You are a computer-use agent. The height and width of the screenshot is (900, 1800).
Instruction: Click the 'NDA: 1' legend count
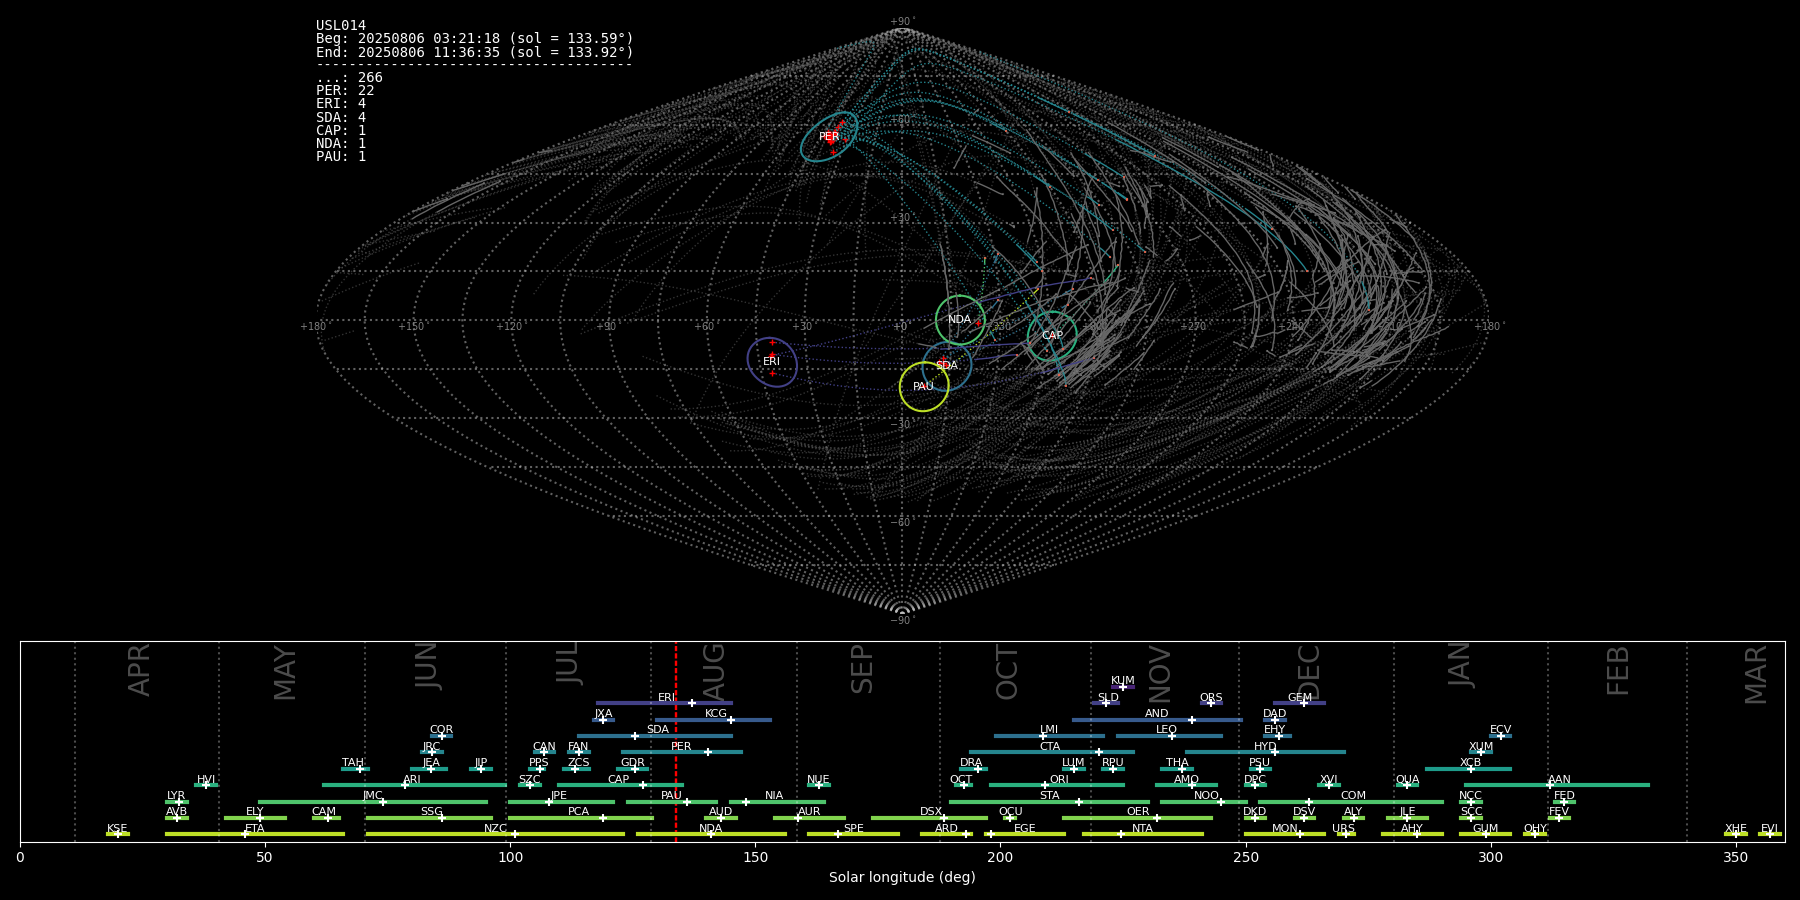[x=341, y=144]
